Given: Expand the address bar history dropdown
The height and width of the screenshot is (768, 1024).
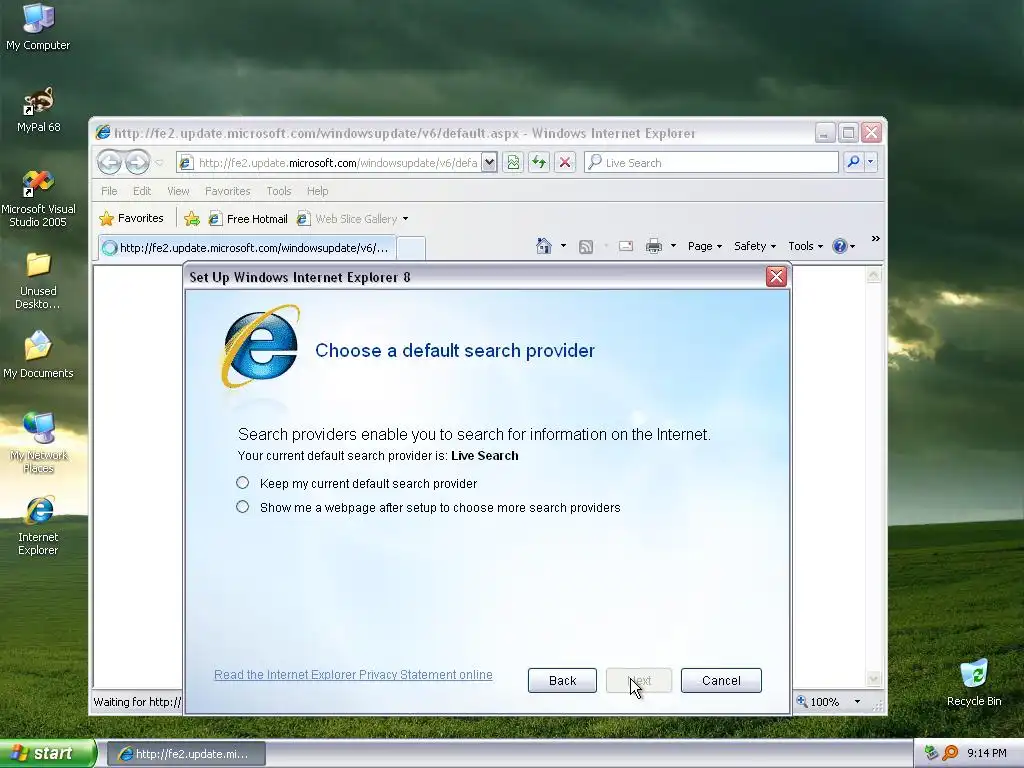Looking at the screenshot, I should click(489, 162).
